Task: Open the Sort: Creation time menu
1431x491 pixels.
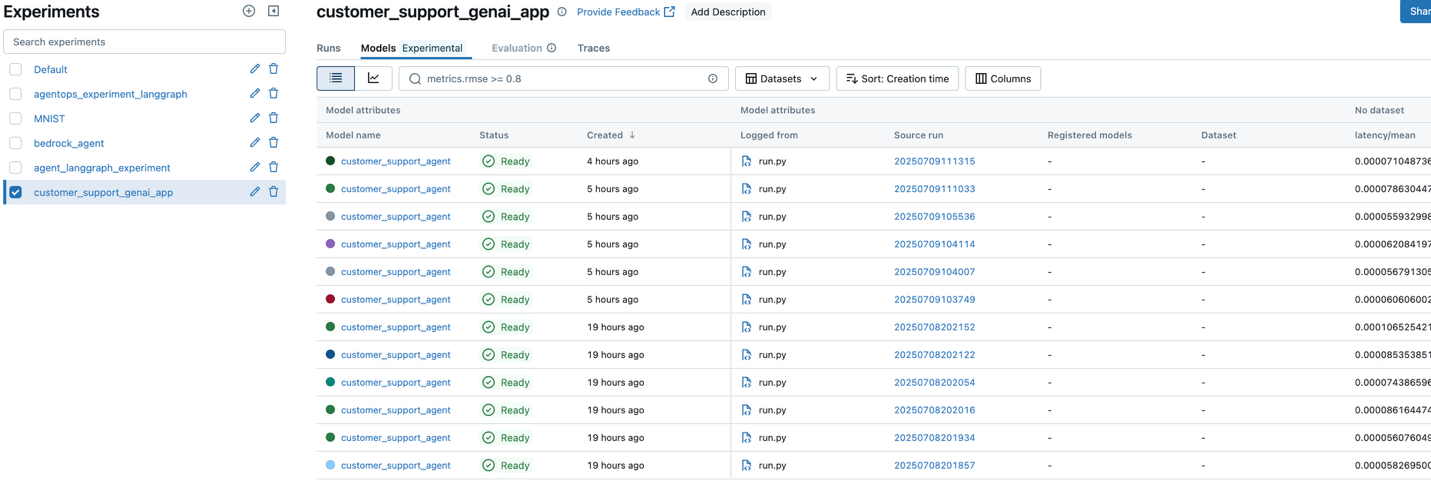Action: [897, 79]
